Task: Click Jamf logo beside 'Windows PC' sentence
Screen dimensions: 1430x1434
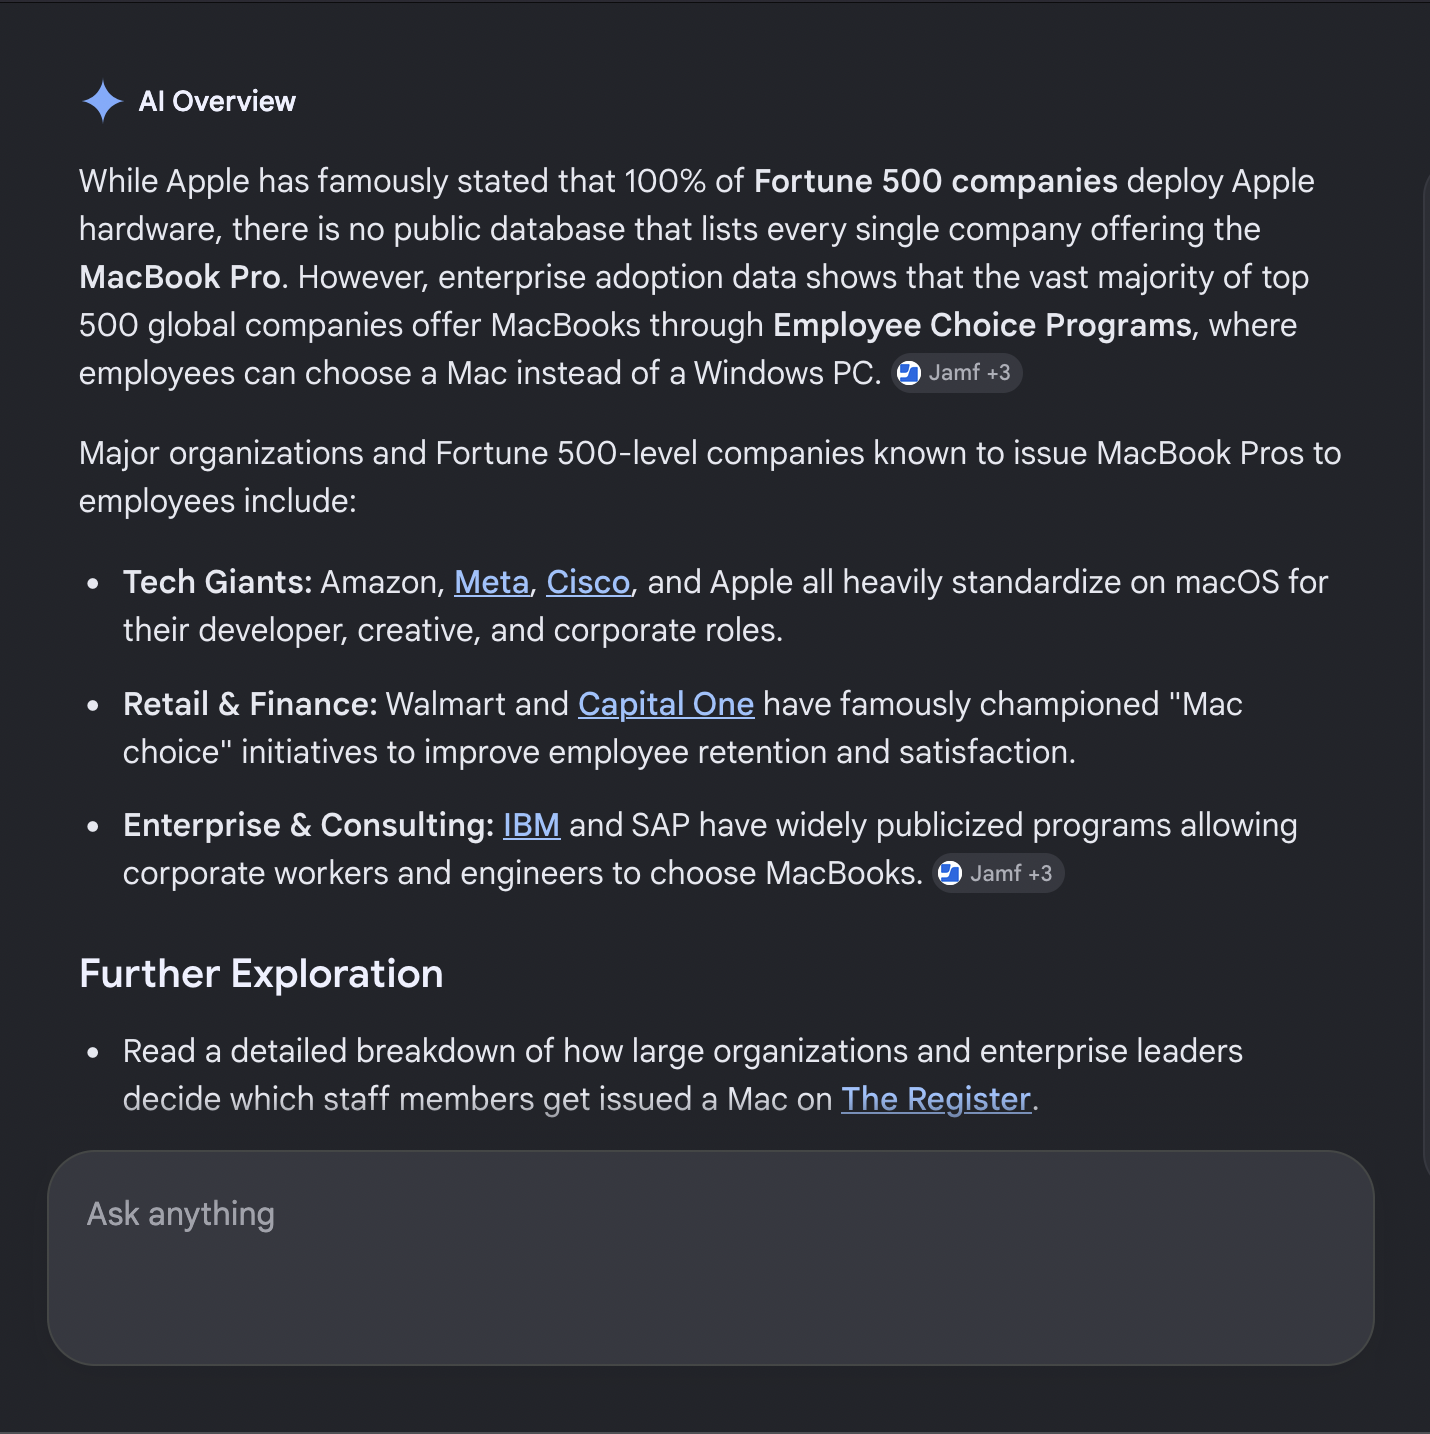Action: pyautogui.click(x=908, y=373)
